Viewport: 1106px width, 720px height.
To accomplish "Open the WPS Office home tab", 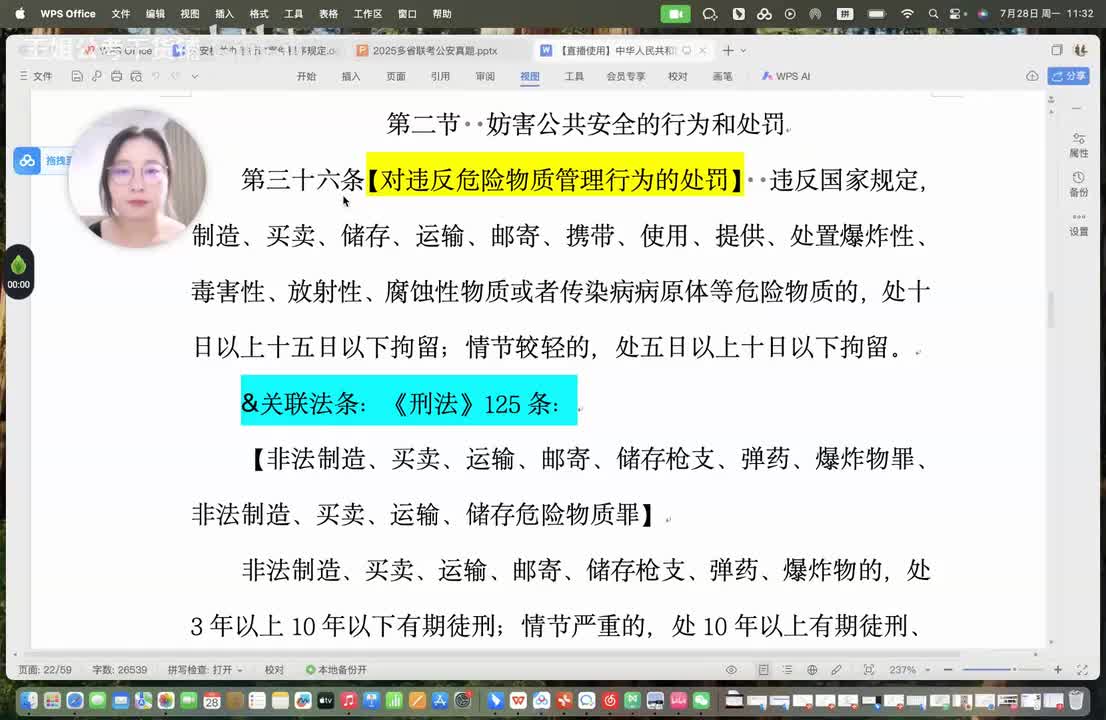I will coord(118,51).
